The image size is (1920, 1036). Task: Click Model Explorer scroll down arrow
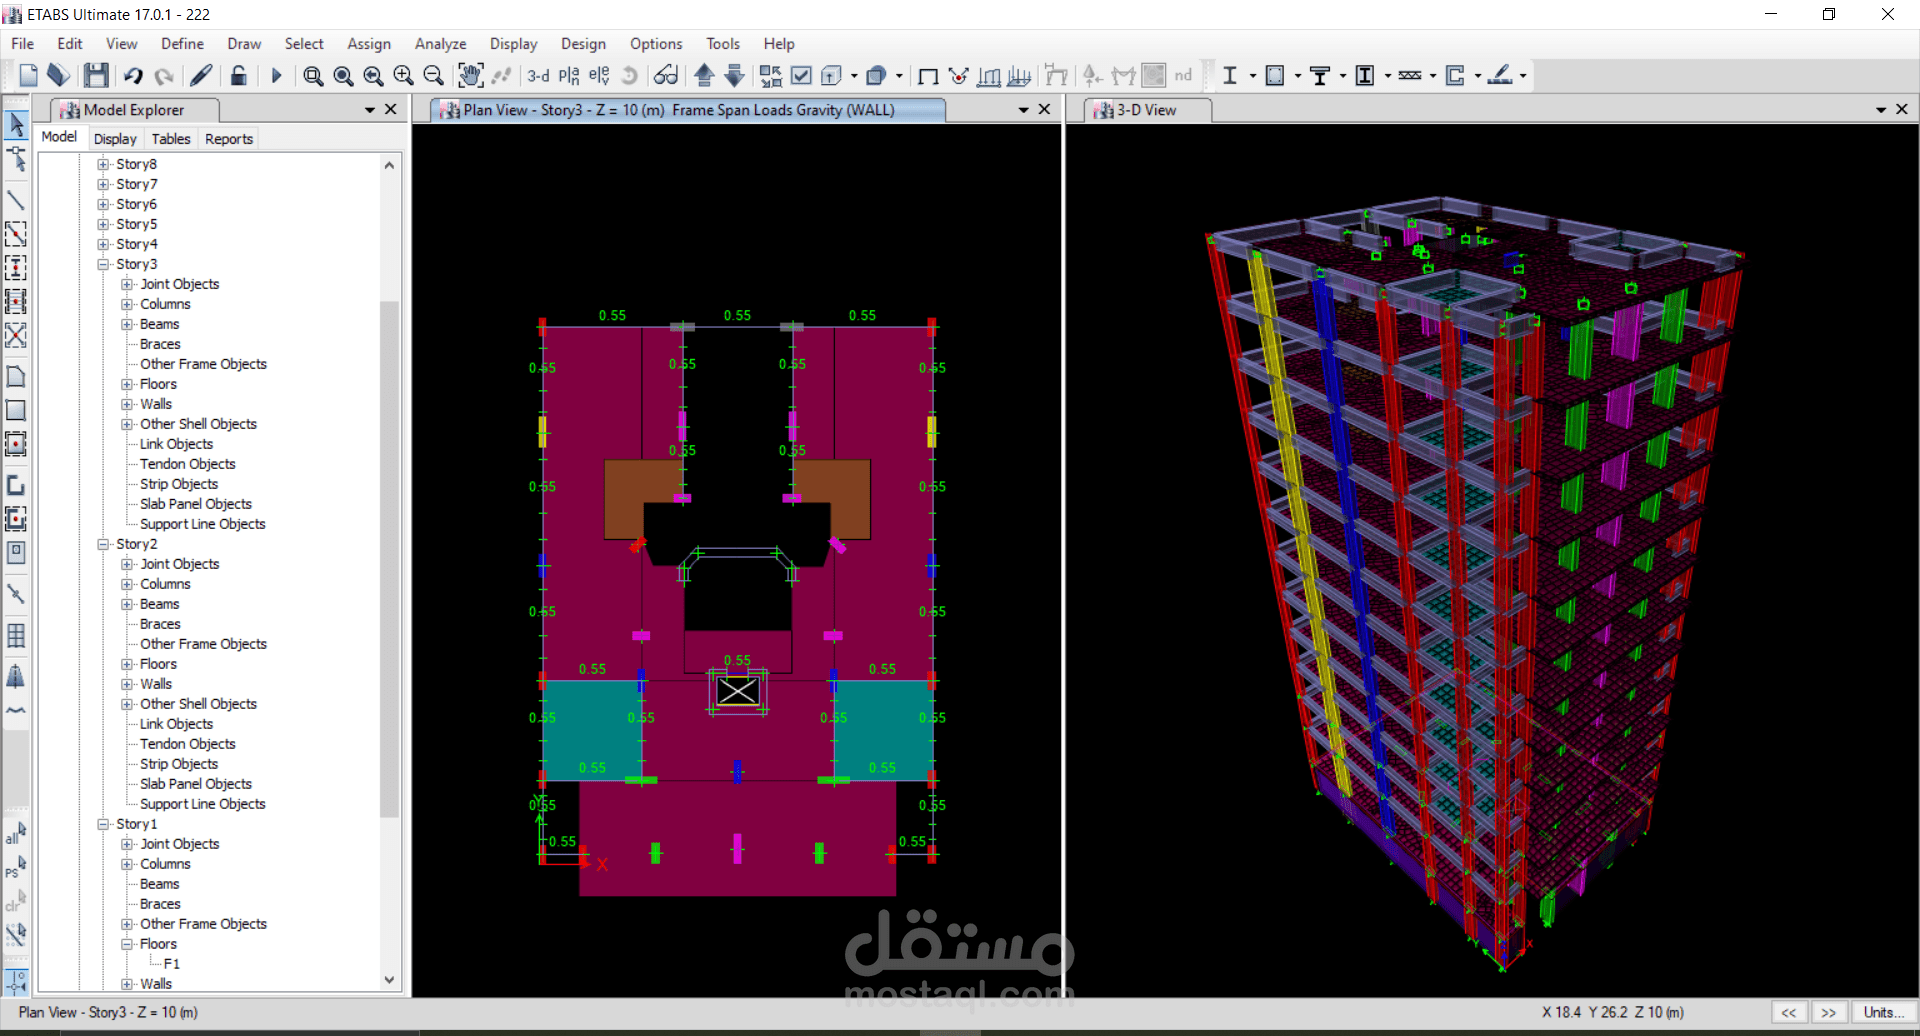pyautogui.click(x=390, y=981)
